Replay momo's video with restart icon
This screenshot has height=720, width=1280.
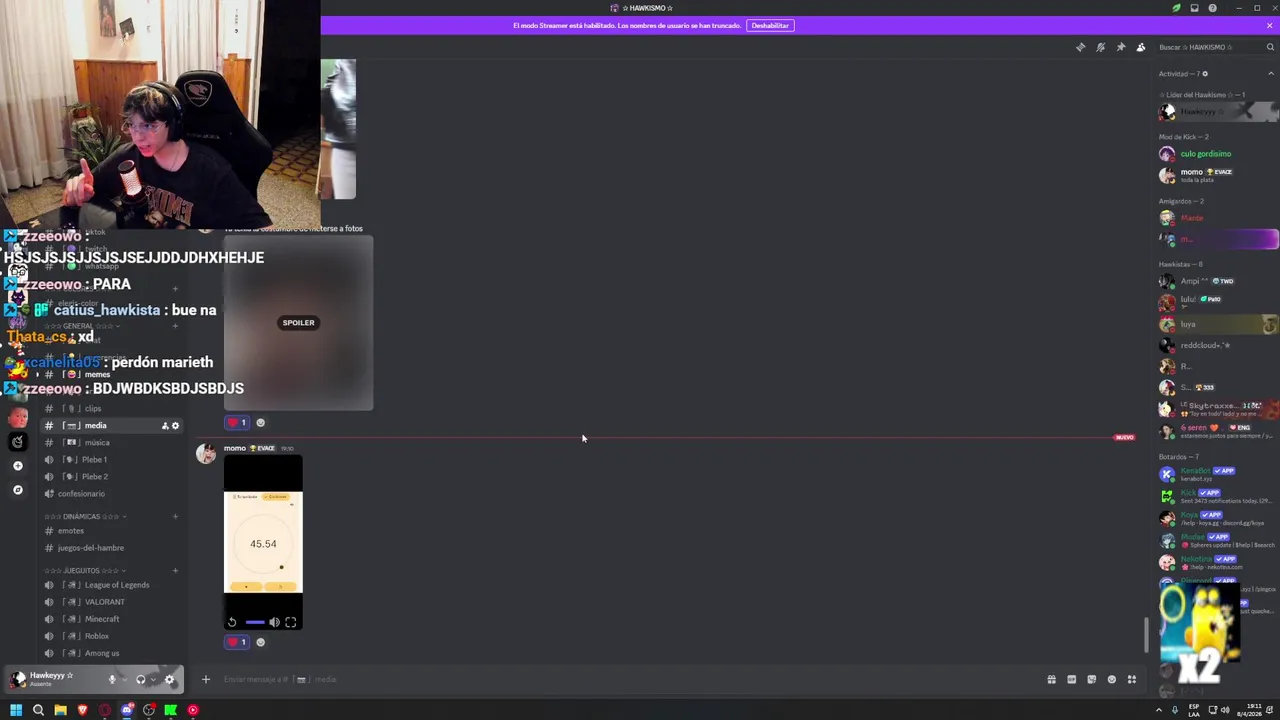pos(232,622)
